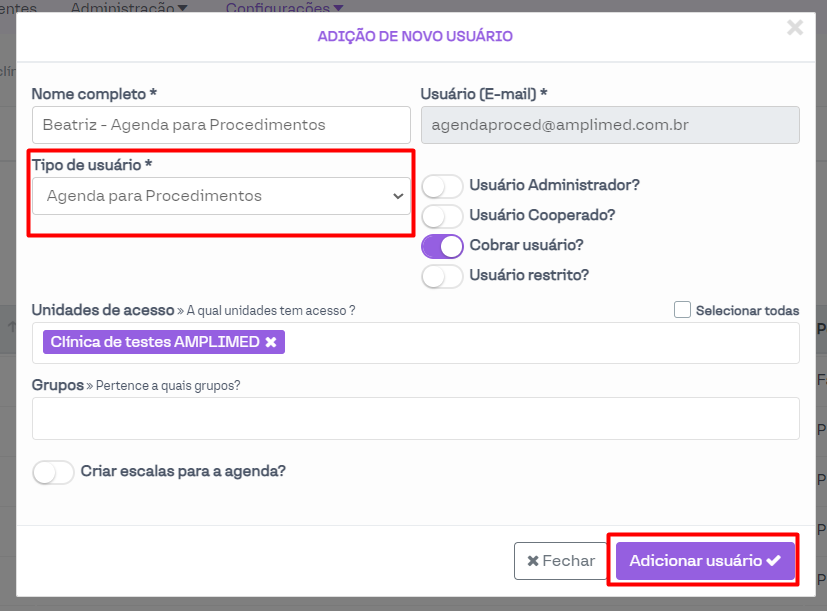Click the Adição de Novo Usuário title
This screenshot has width=827, height=611.
pyautogui.click(x=415, y=36)
